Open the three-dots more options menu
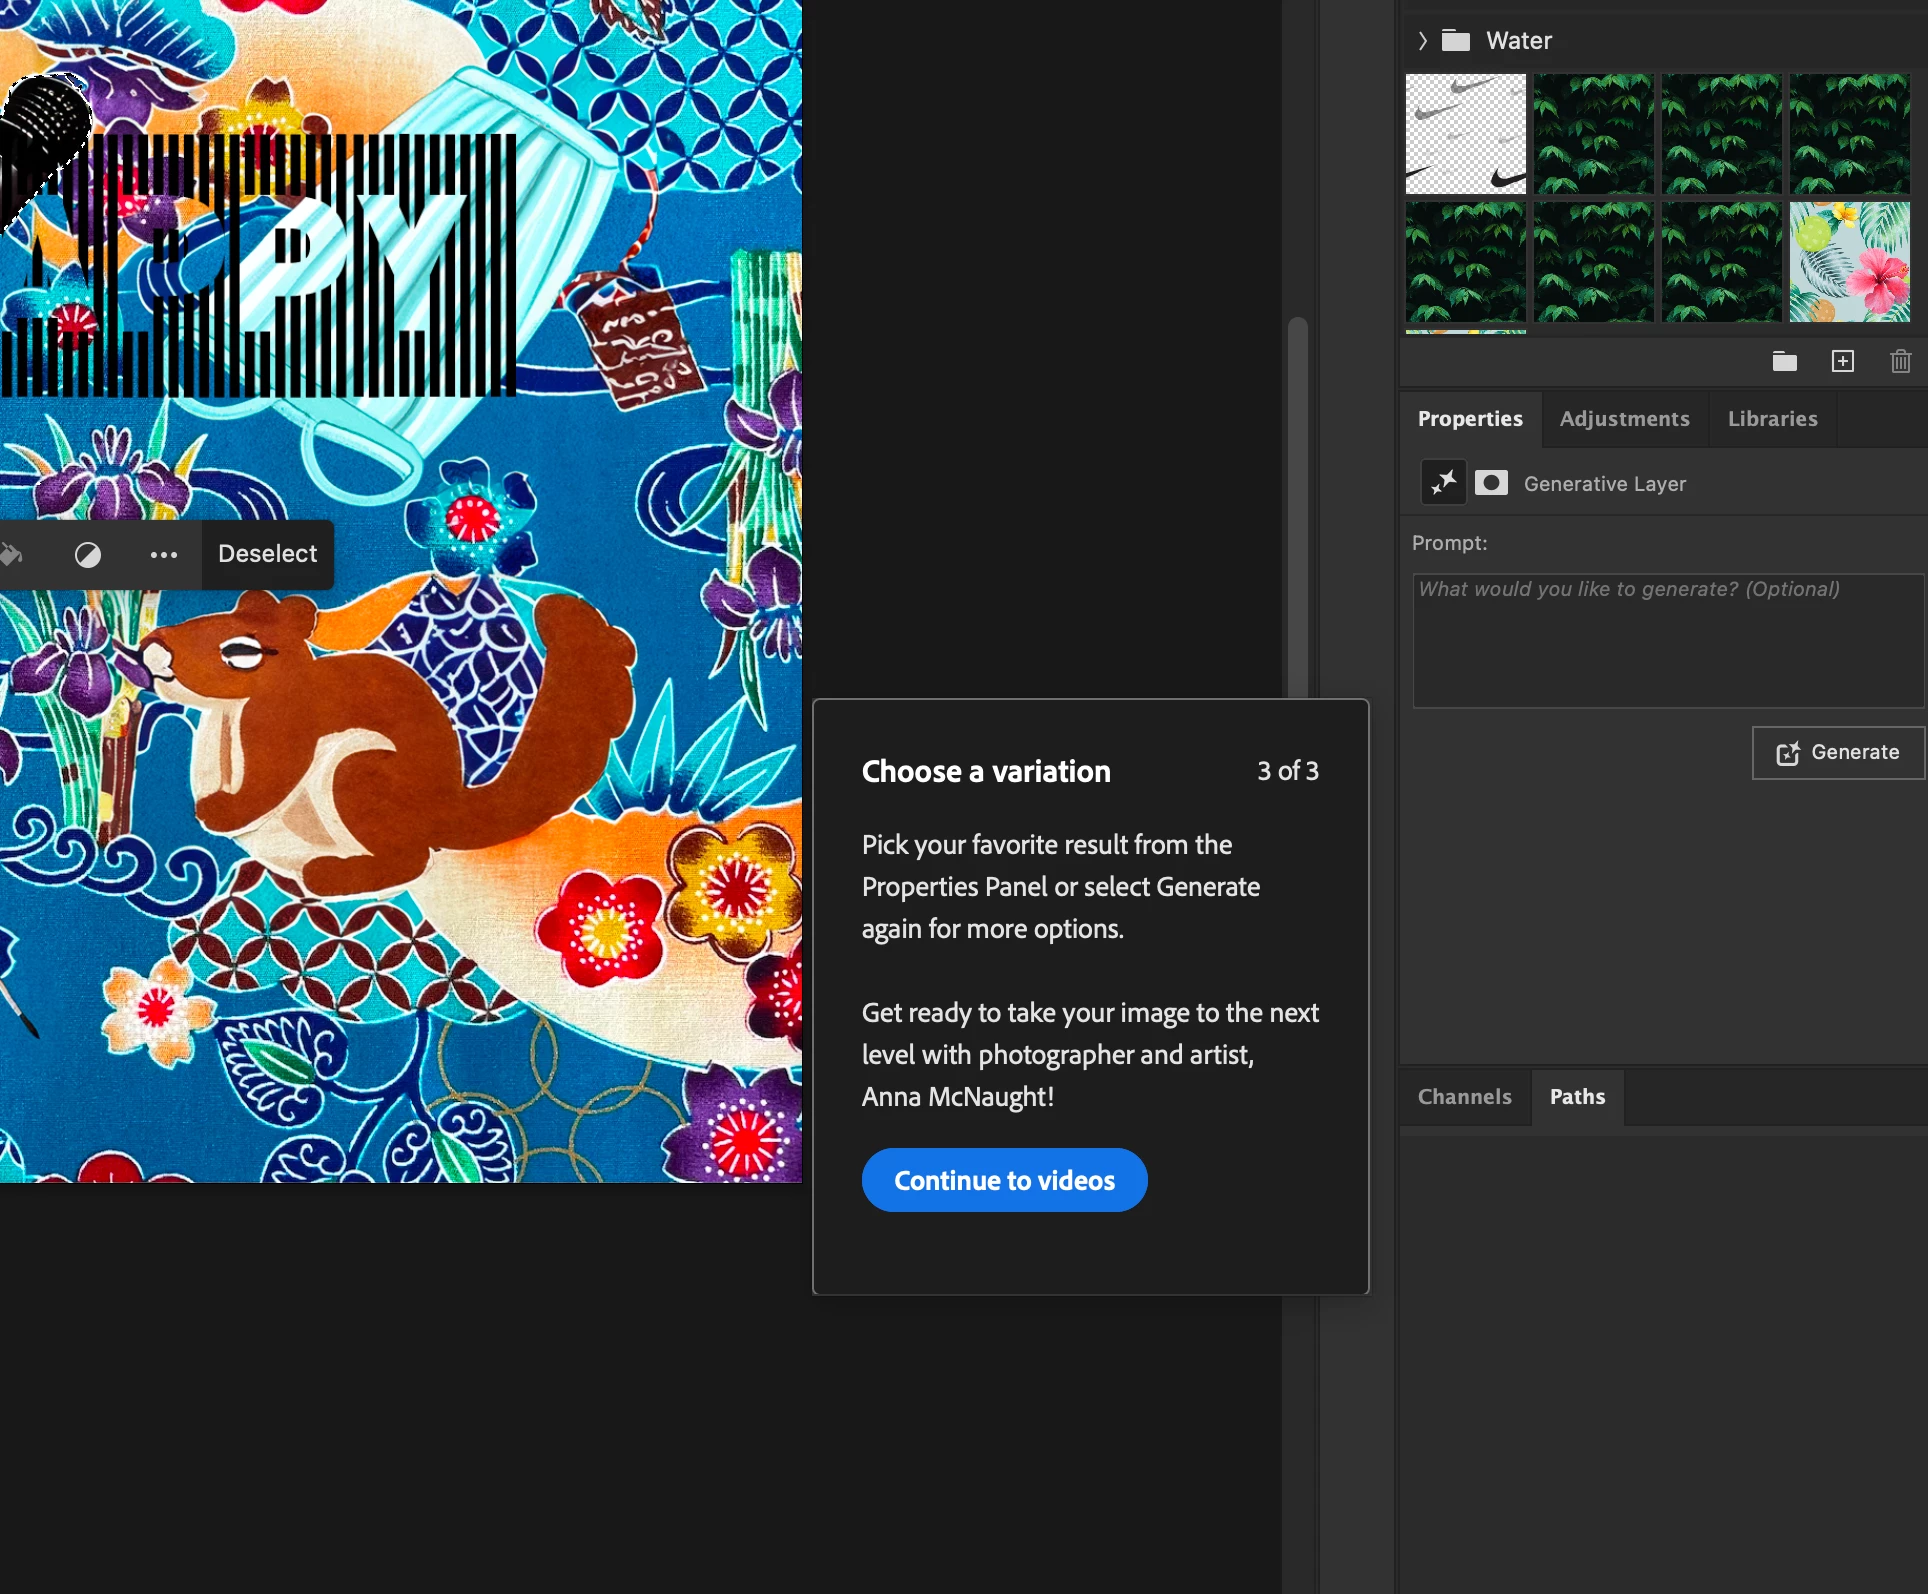The height and width of the screenshot is (1594, 1928). 164,554
